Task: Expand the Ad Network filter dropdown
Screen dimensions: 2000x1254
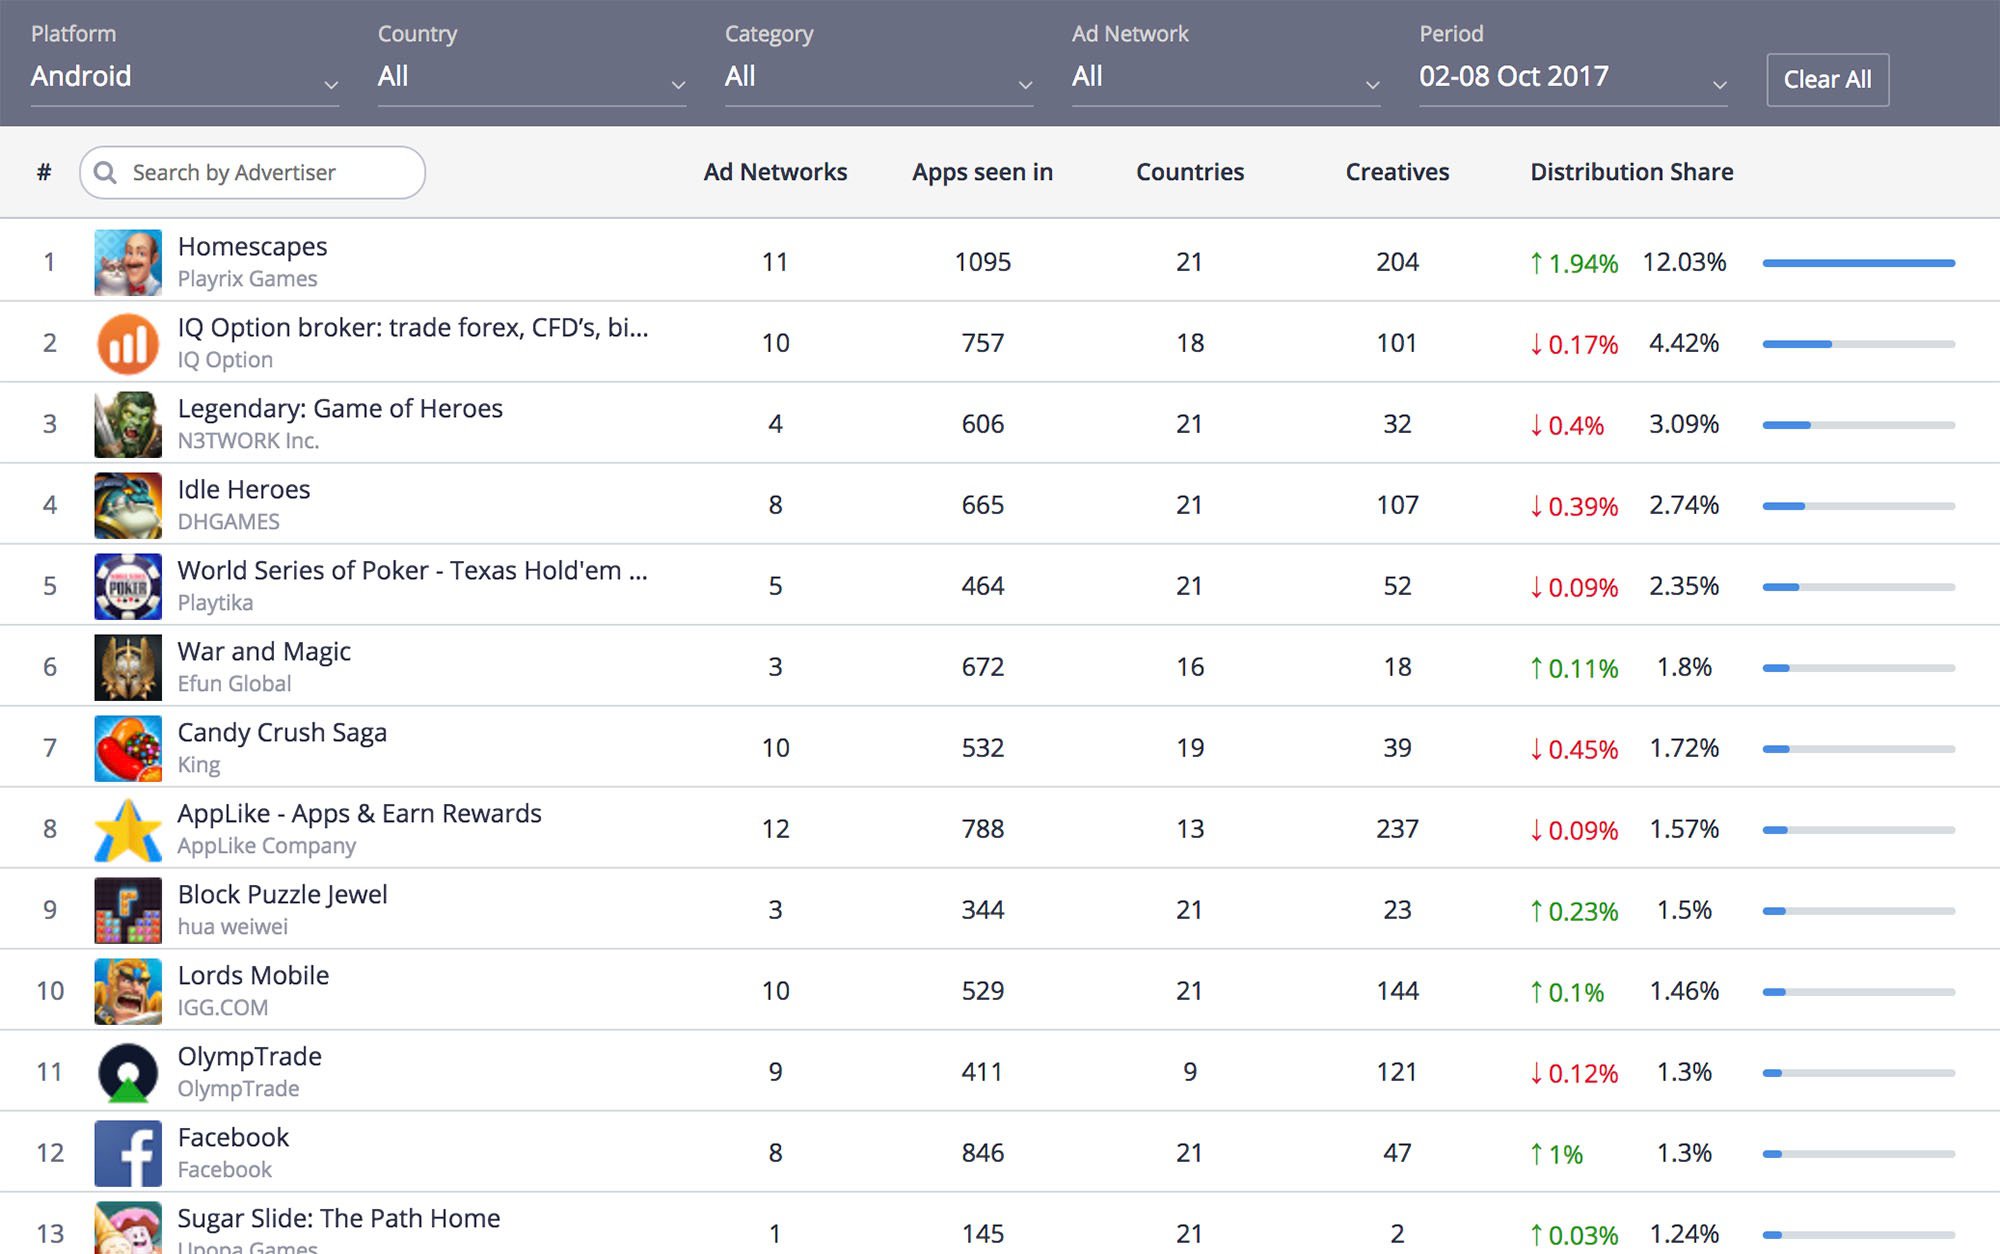Action: coord(1226,78)
